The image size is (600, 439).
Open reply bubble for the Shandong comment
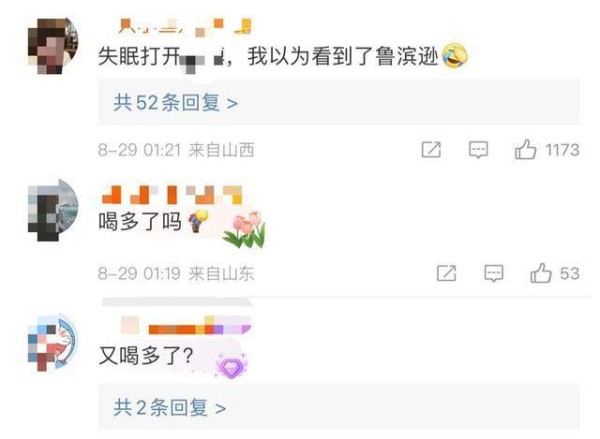494,273
